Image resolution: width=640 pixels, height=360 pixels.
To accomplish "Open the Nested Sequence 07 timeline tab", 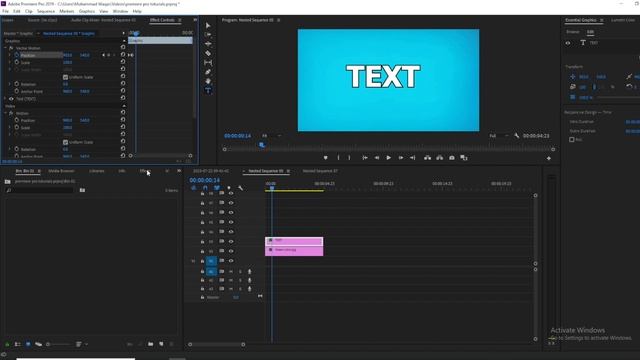I will (x=320, y=171).
